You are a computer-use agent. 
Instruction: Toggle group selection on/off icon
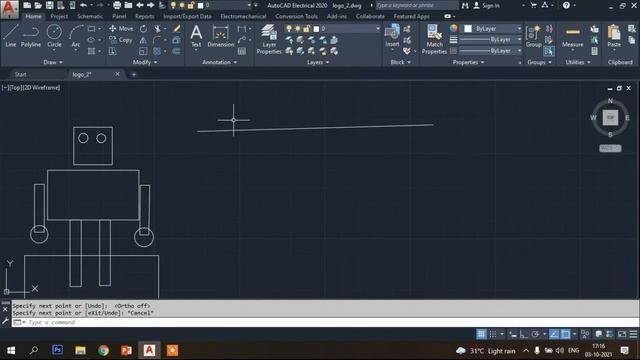(x=549, y=51)
